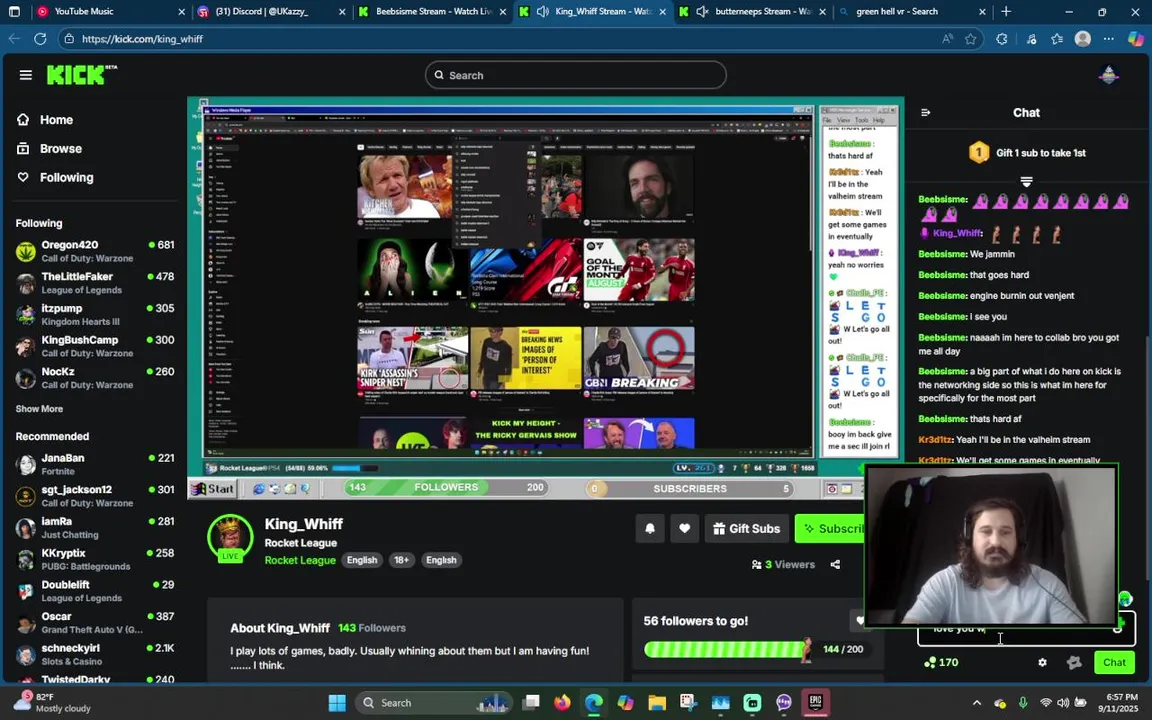Switch to the Discord browser tab
1152x720 pixels.
[x=271, y=12]
